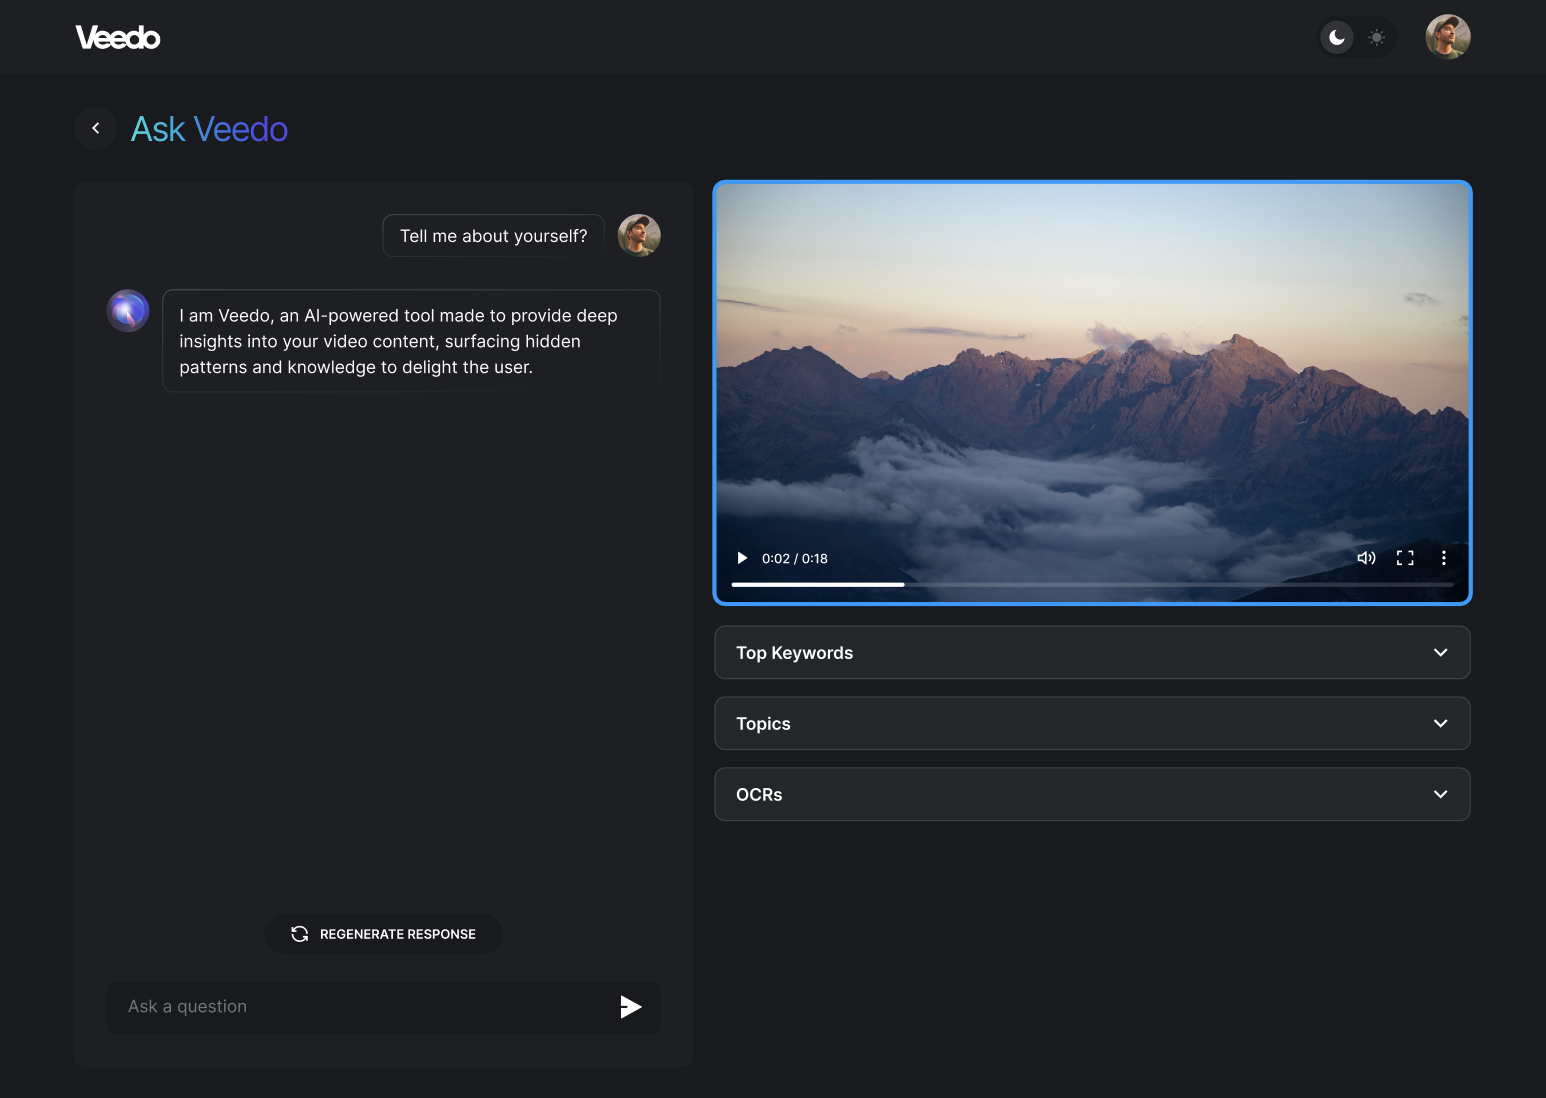Seek on the video progress bar
The image size is (1546, 1098).
tap(1092, 584)
